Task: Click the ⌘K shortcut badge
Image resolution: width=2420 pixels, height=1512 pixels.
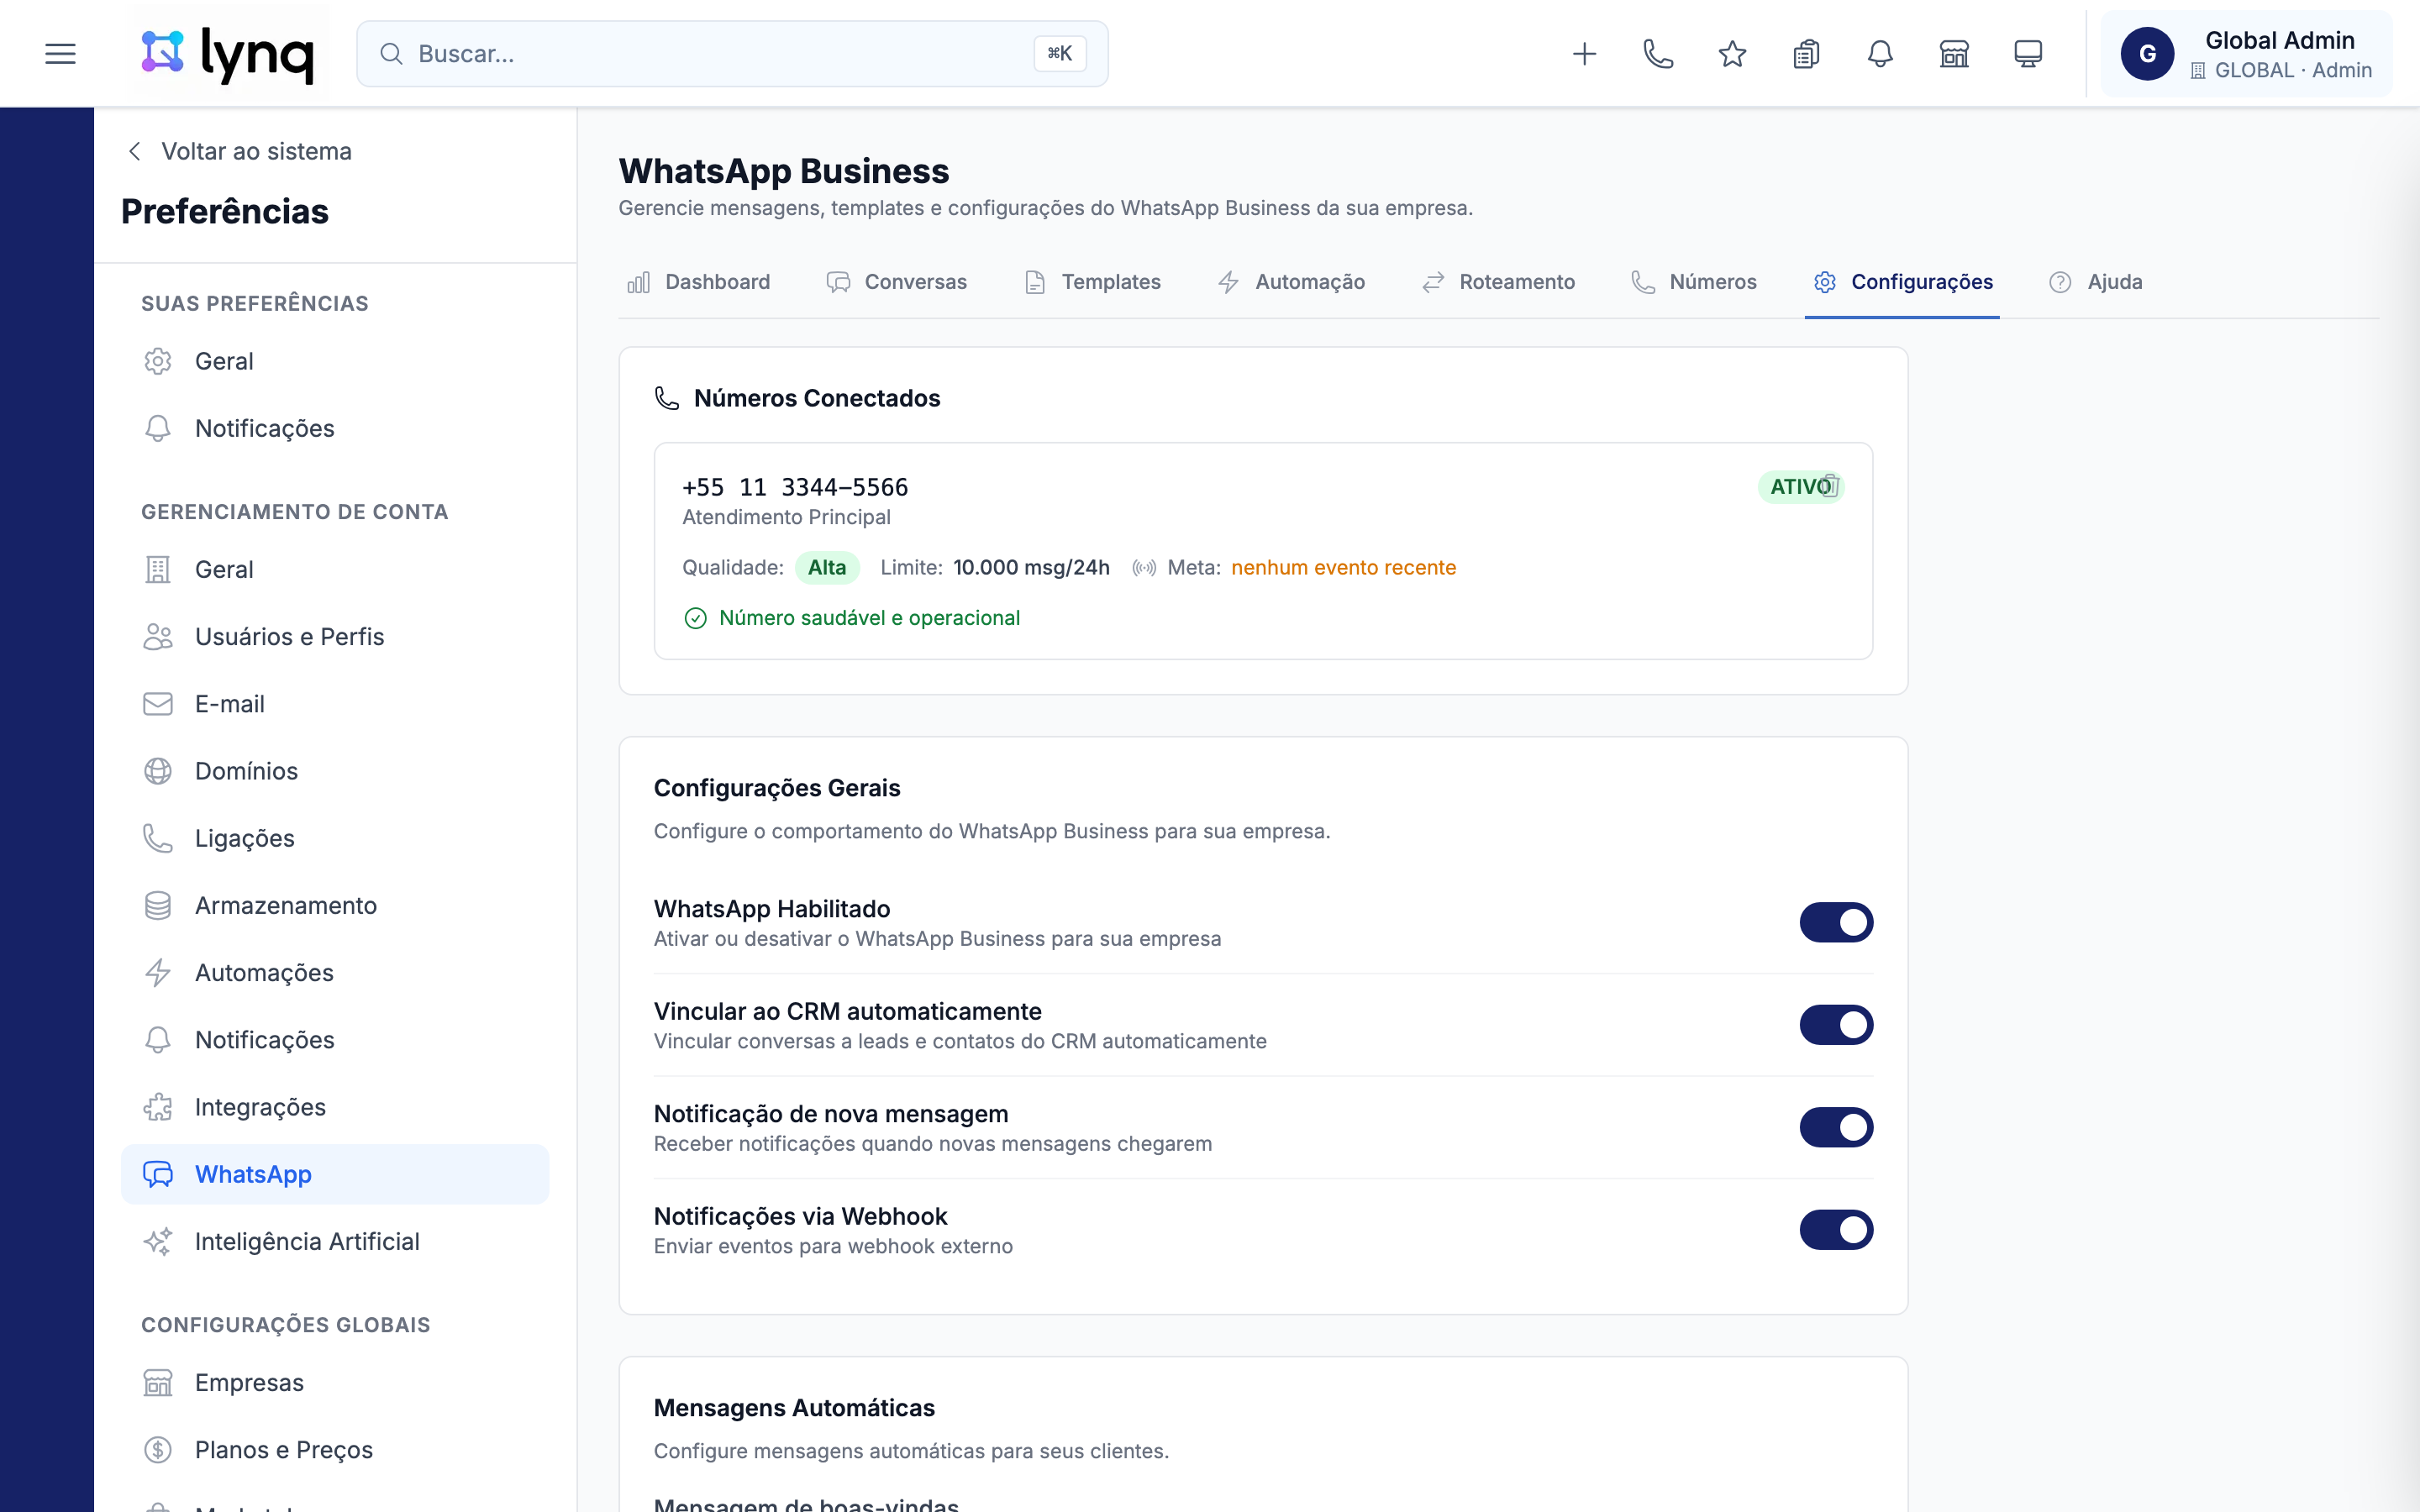Action: [x=1060, y=54]
